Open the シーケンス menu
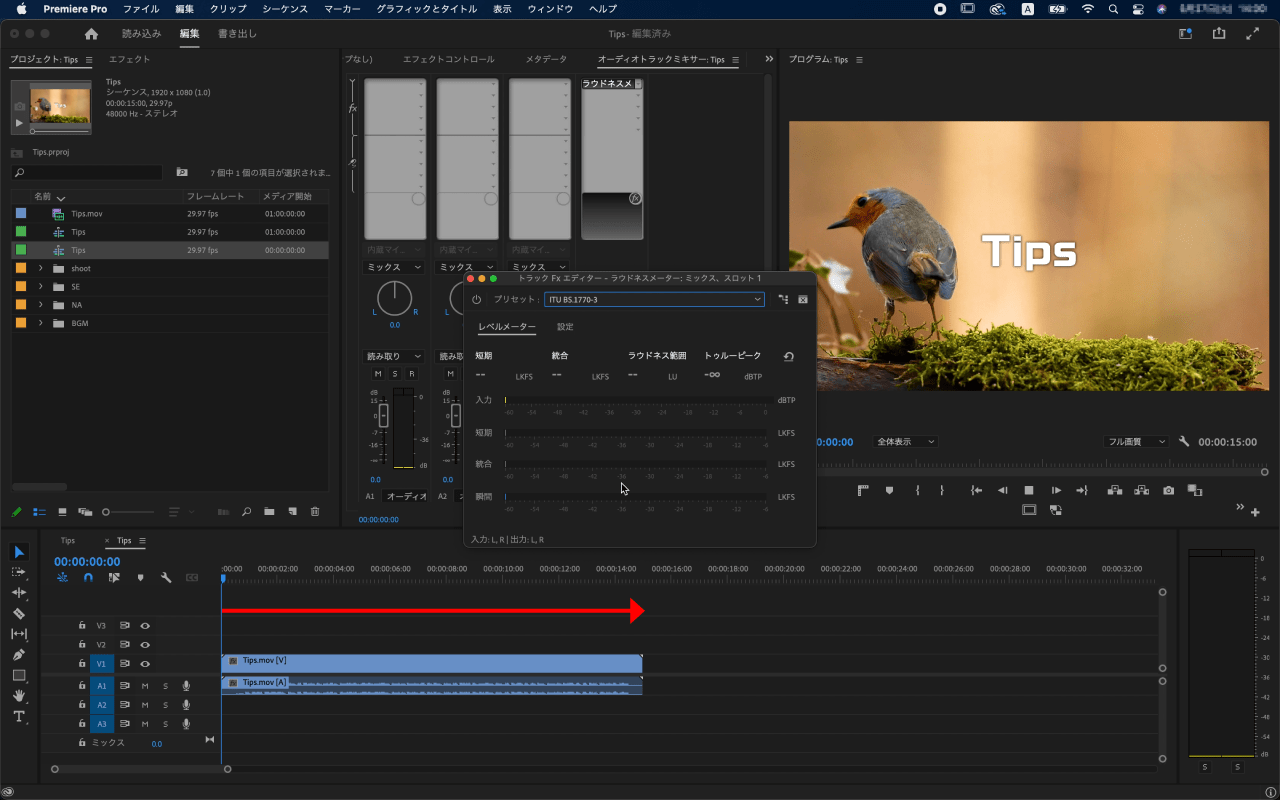Viewport: 1280px width, 800px height. (285, 9)
